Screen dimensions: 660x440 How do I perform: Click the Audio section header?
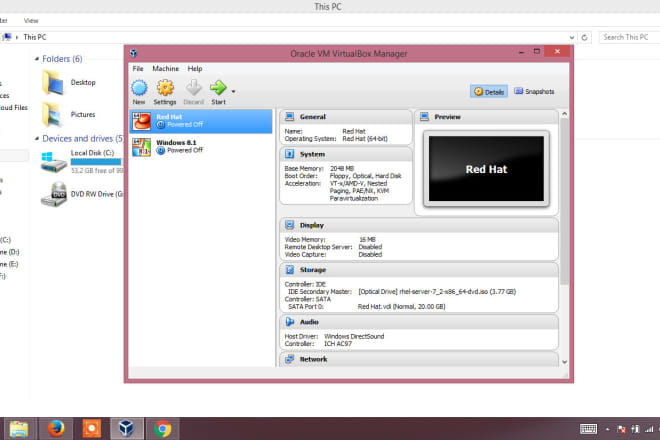pos(419,322)
